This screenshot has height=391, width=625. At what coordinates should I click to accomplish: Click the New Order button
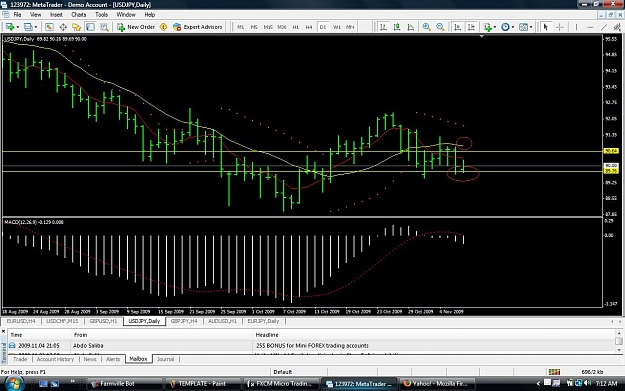click(x=136, y=27)
